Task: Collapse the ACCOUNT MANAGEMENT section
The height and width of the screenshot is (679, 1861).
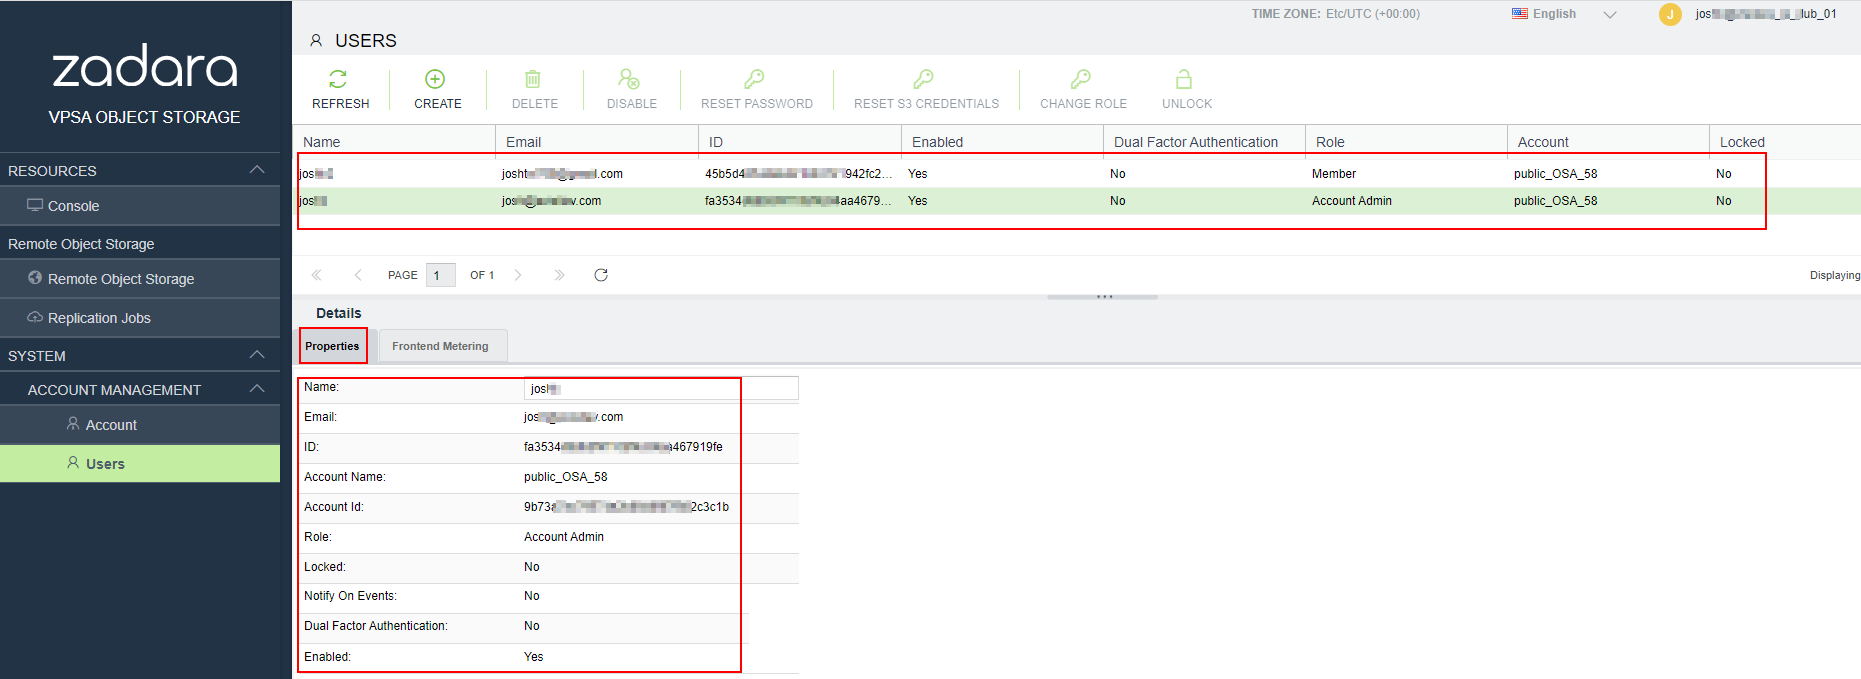Action: (x=257, y=389)
